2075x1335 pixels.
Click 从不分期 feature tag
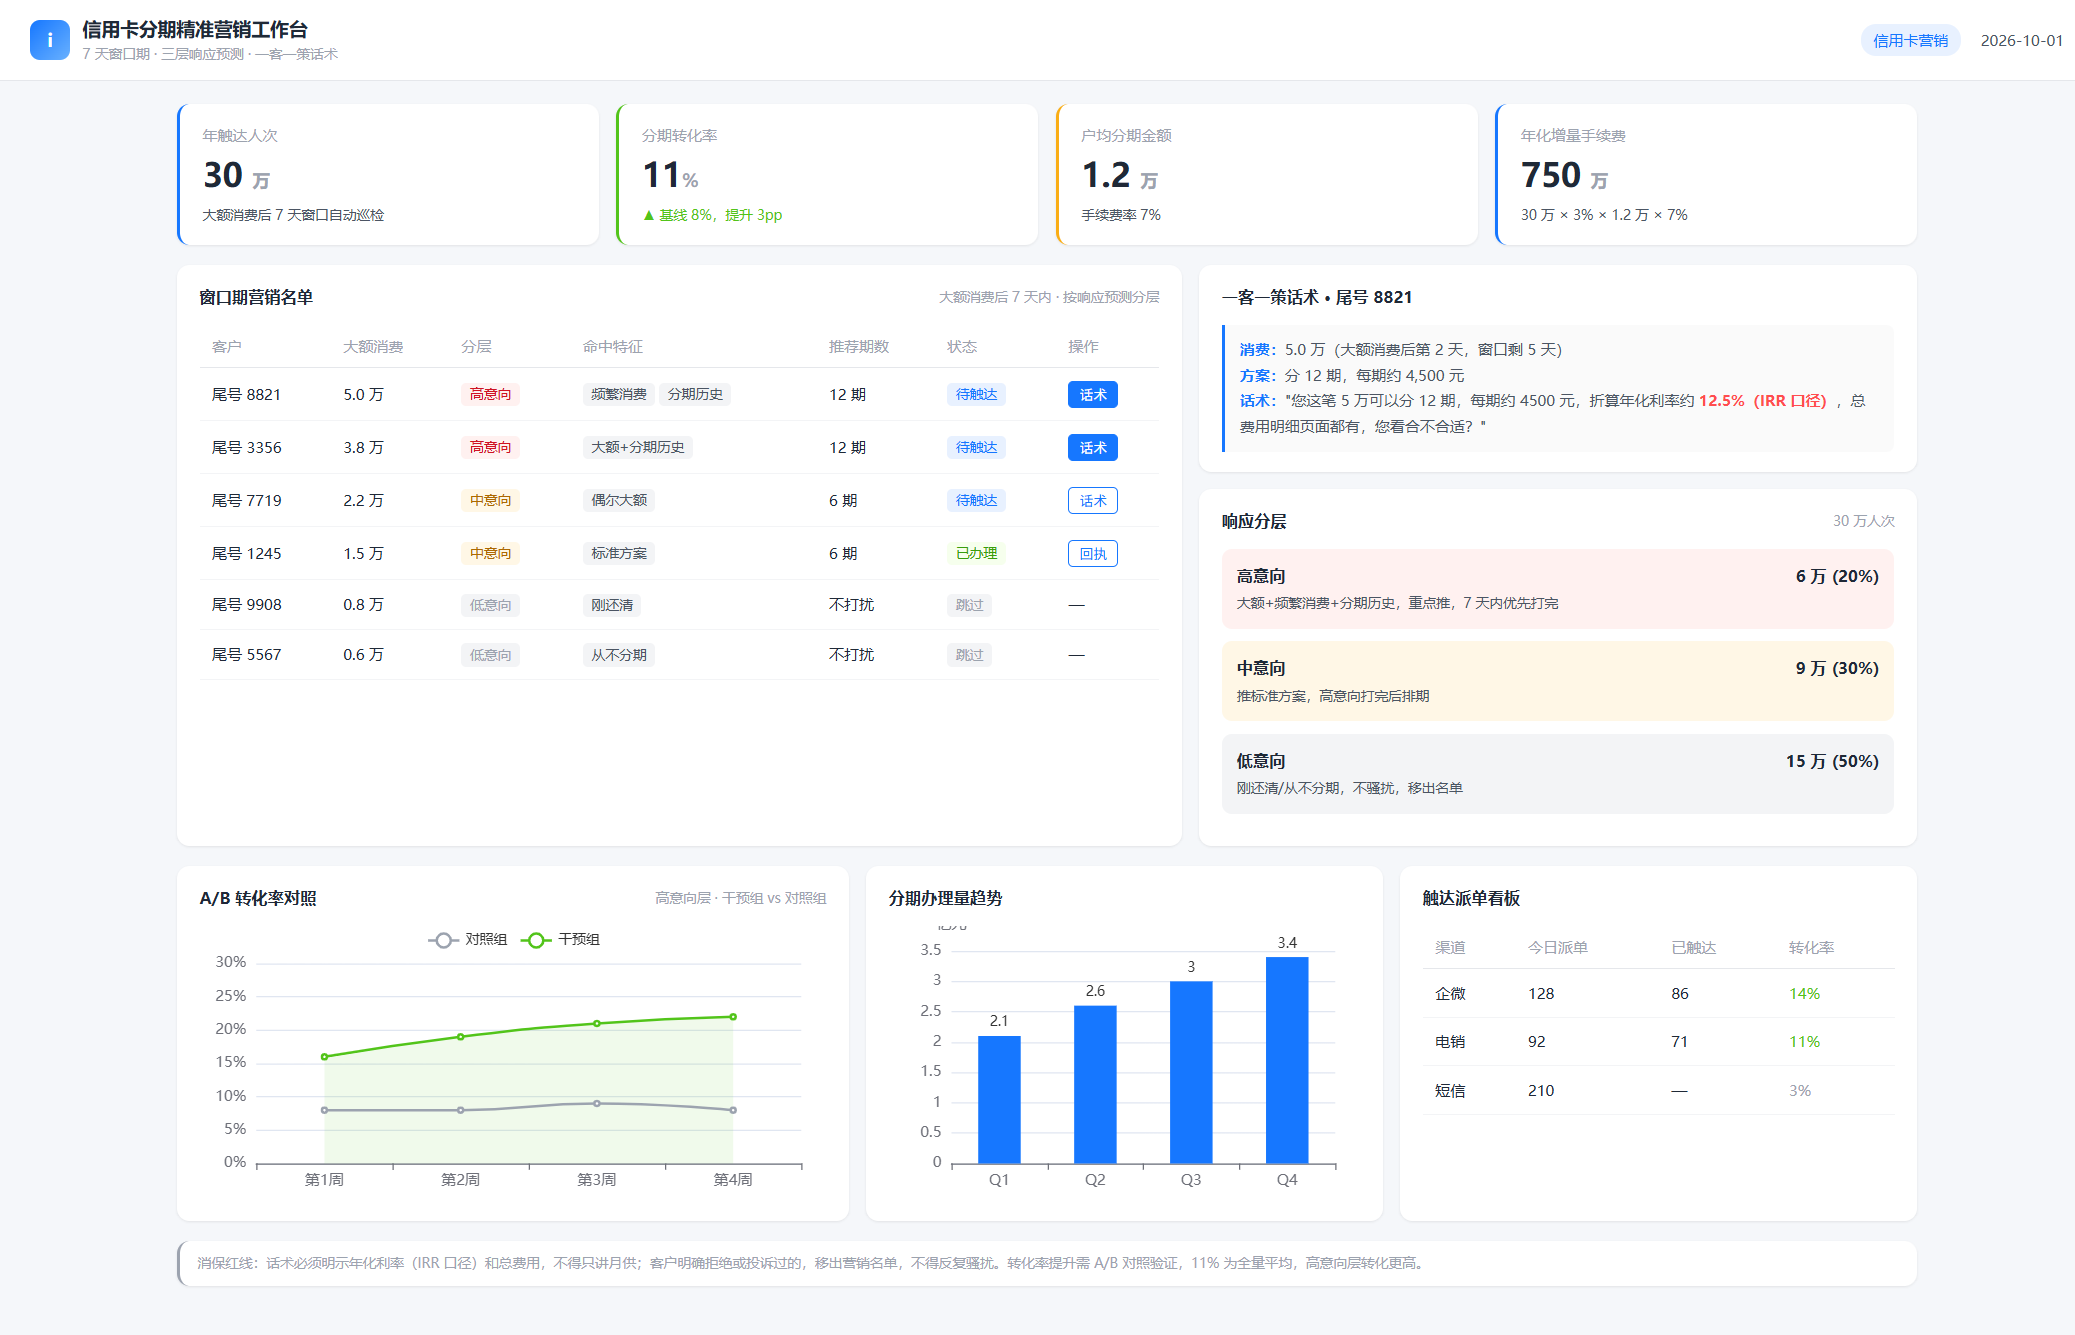[618, 656]
